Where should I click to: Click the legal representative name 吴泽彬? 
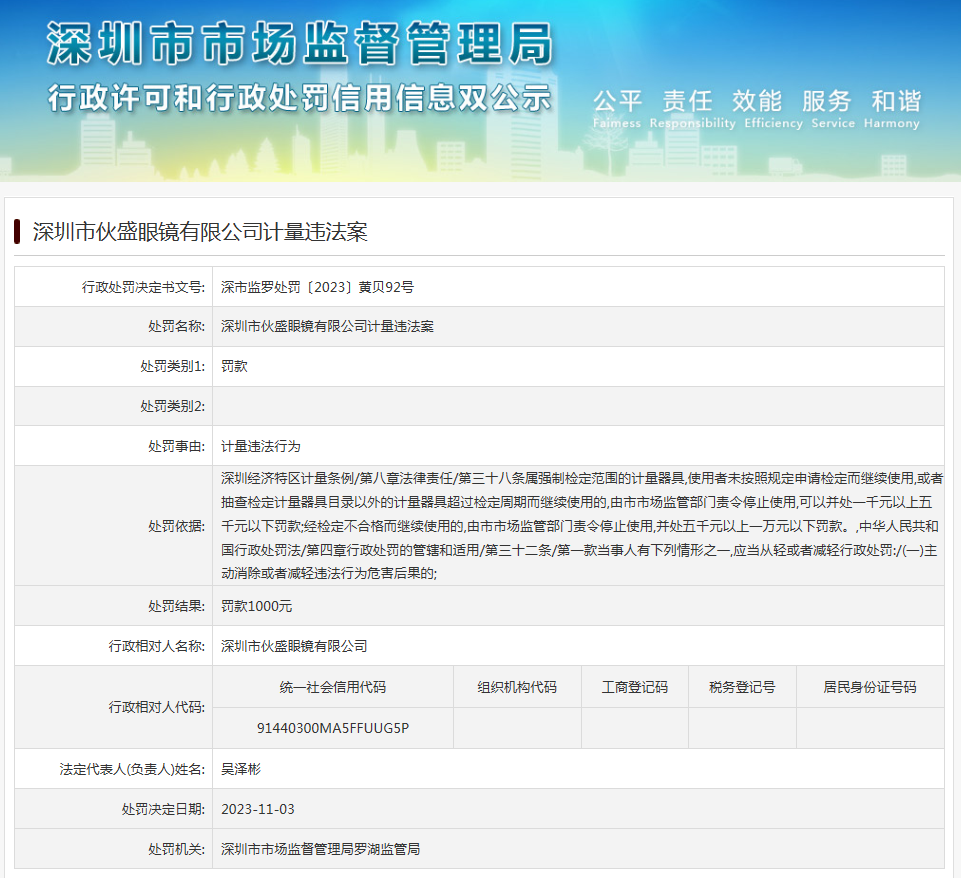coord(241,769)
